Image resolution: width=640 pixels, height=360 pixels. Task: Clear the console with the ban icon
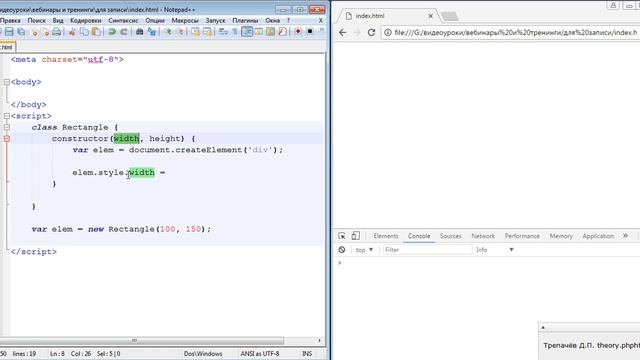click(x=342, y=249)
